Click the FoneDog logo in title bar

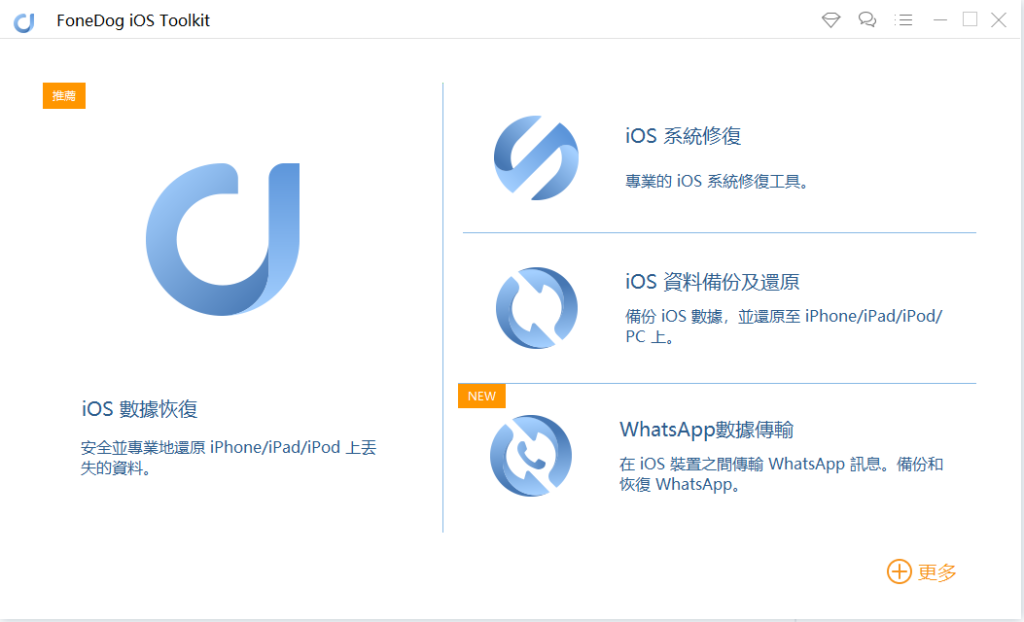(x=24, y=23)
